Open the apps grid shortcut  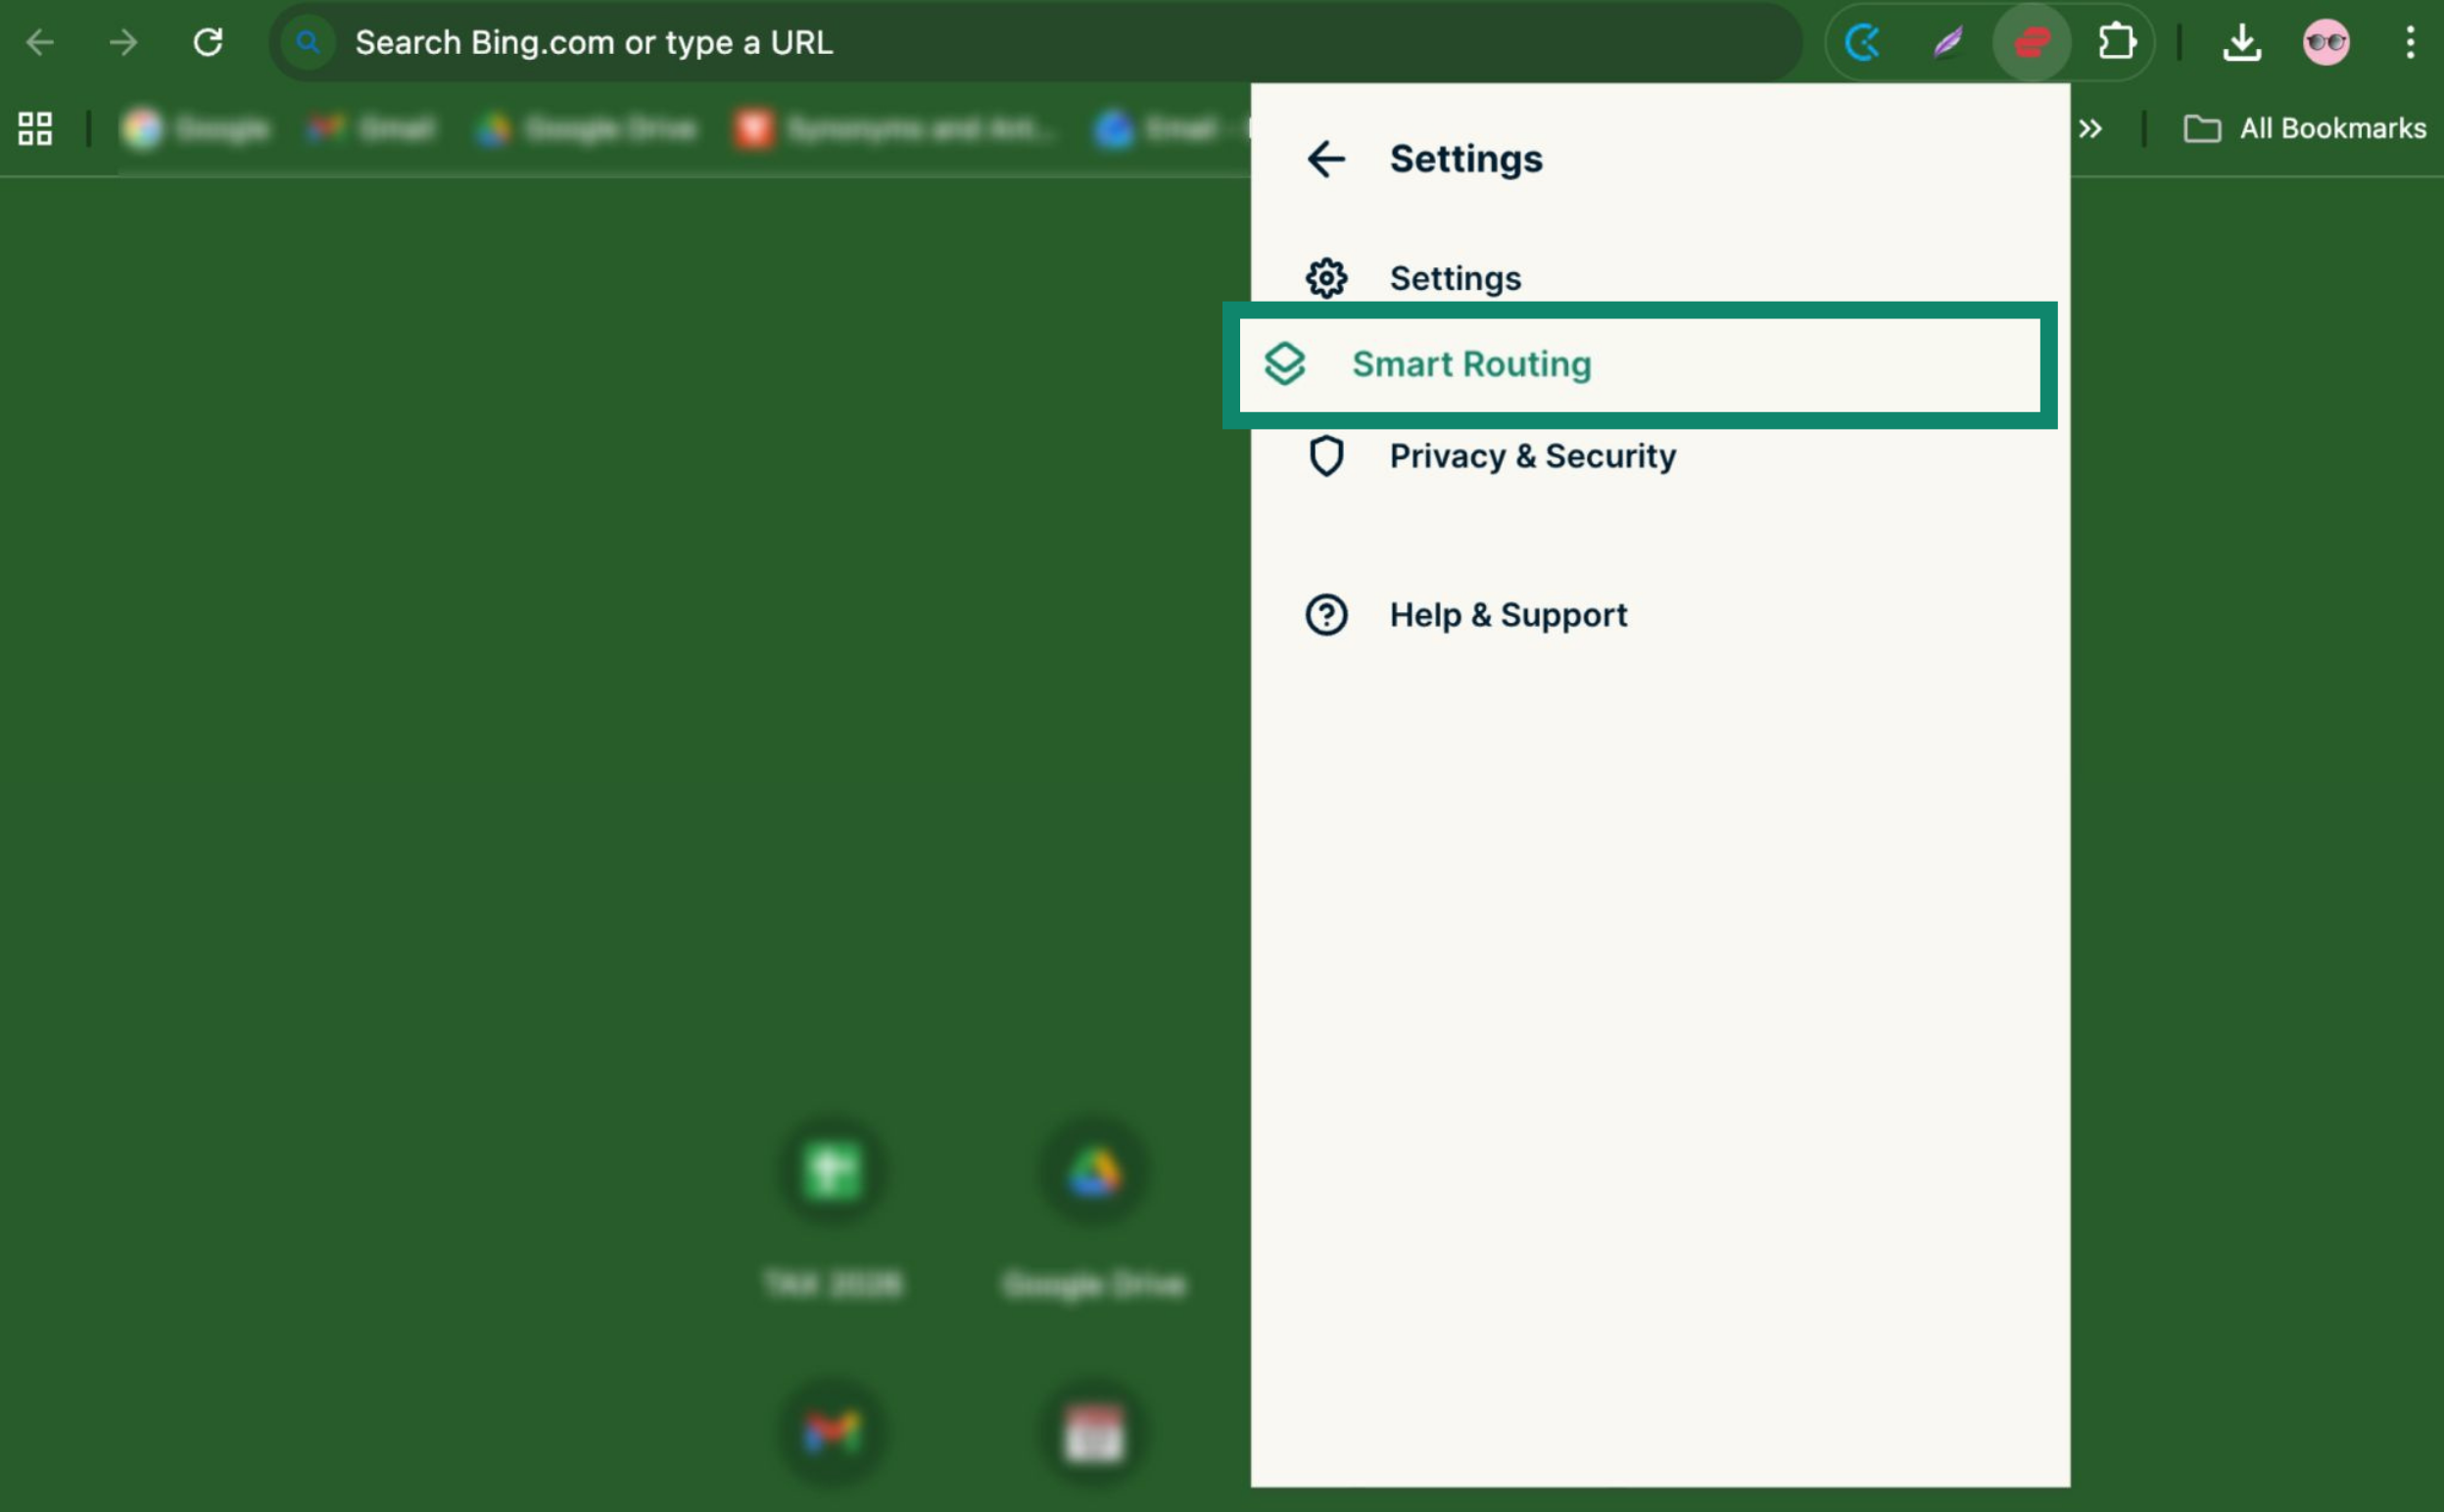tap(35, 129)
